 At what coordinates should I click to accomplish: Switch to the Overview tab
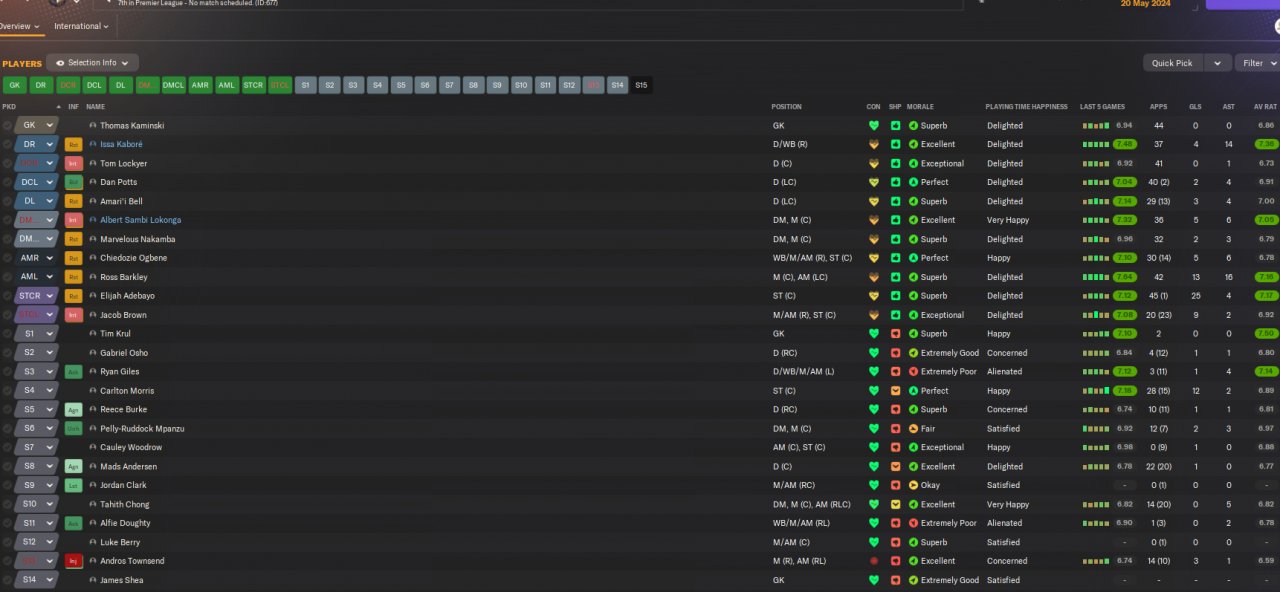pyautogui.click(x=19, y=26)
